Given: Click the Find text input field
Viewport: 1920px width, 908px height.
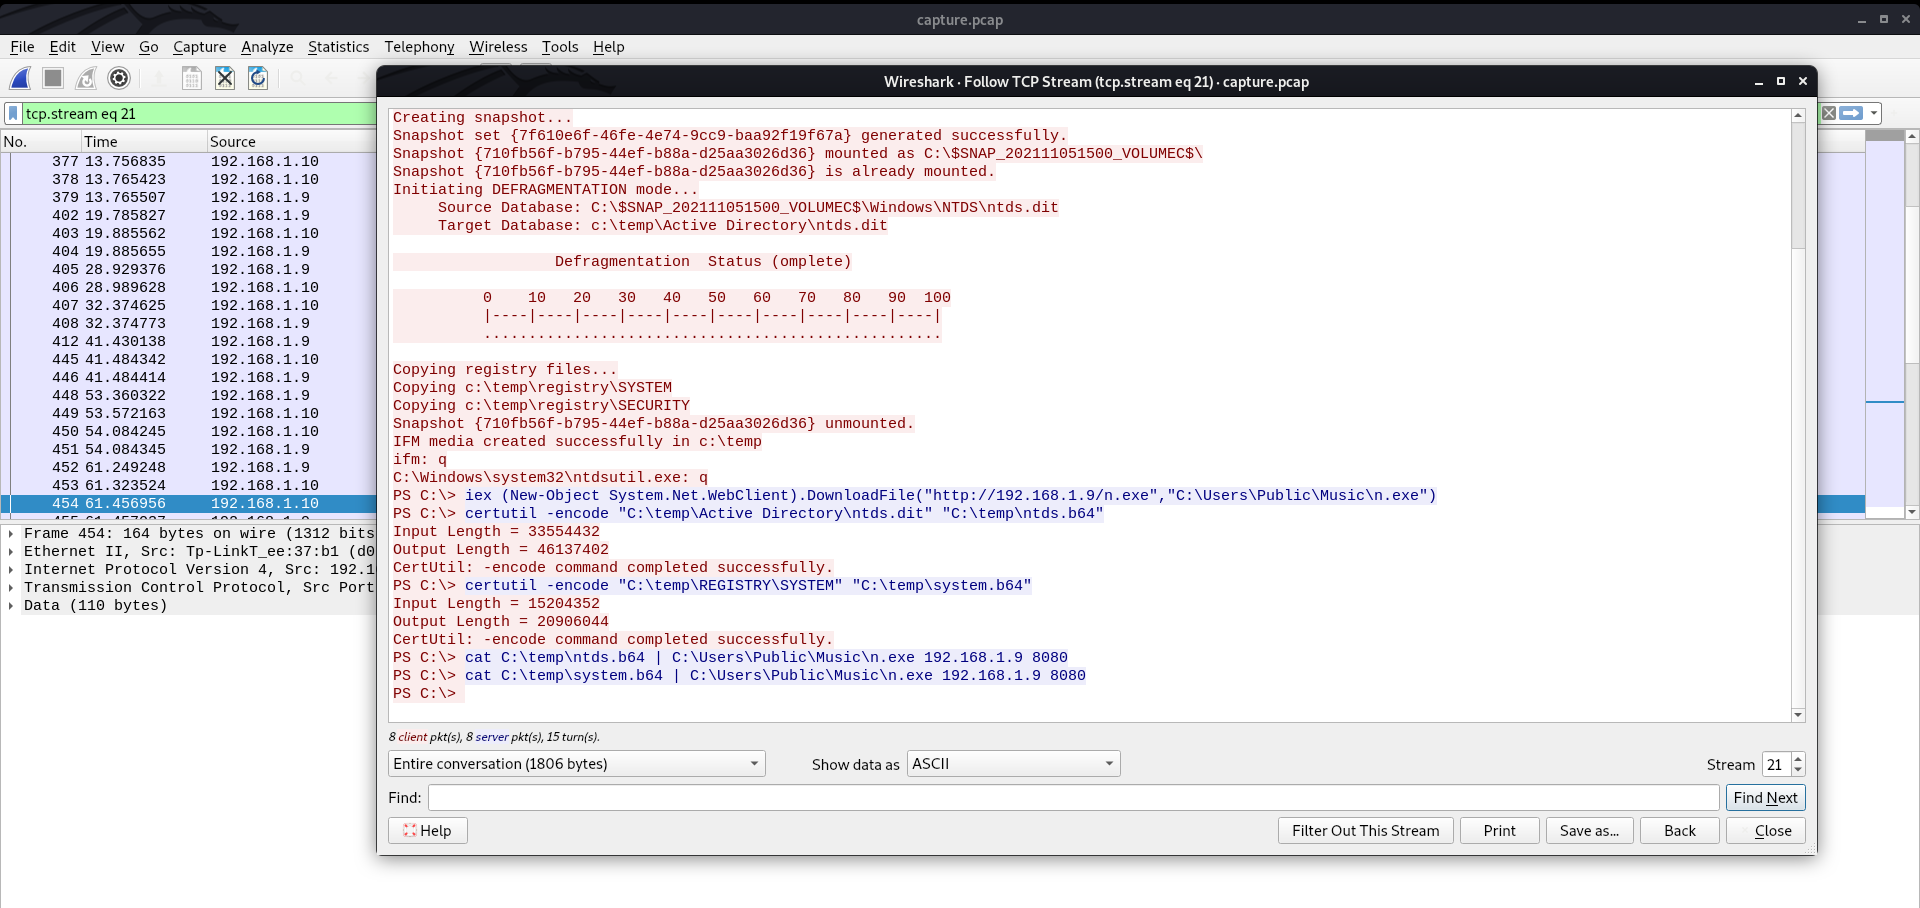Looking at the screenshot, I should click(x=1073, y=797).
